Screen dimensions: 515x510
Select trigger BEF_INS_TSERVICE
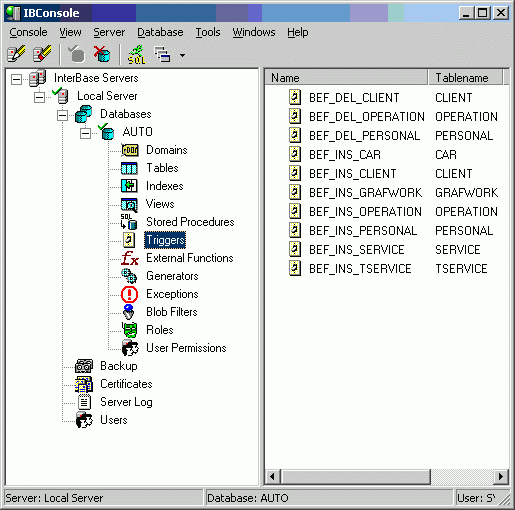coord(360,269)
